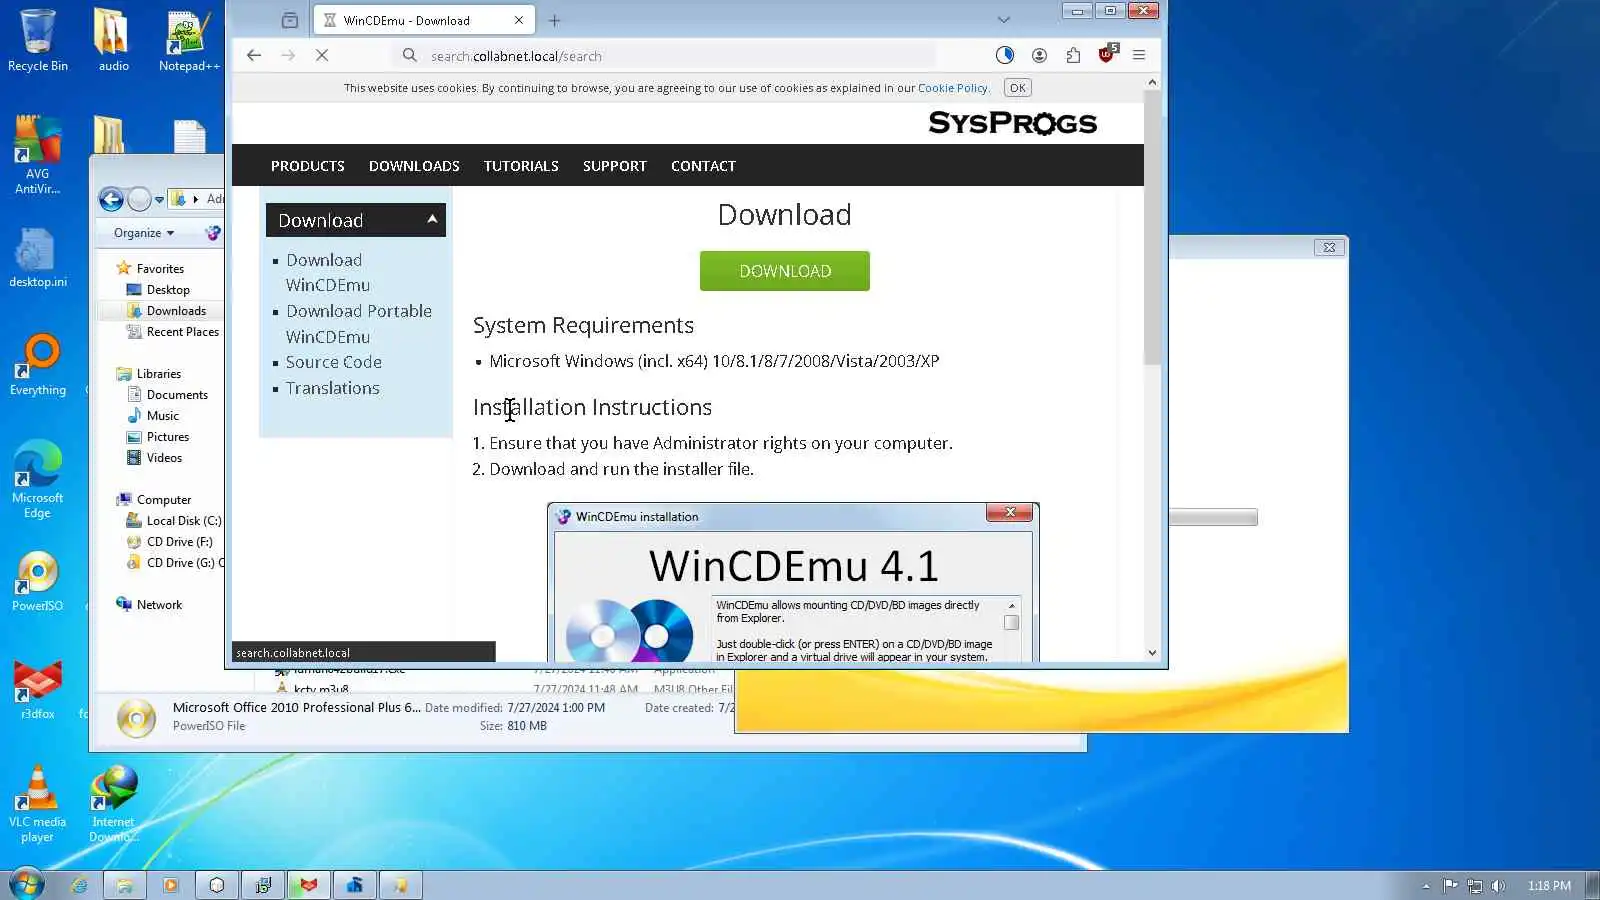Click the uBlock Origin shield icon
This screenshot has height=900, width=1600.
1107,55
